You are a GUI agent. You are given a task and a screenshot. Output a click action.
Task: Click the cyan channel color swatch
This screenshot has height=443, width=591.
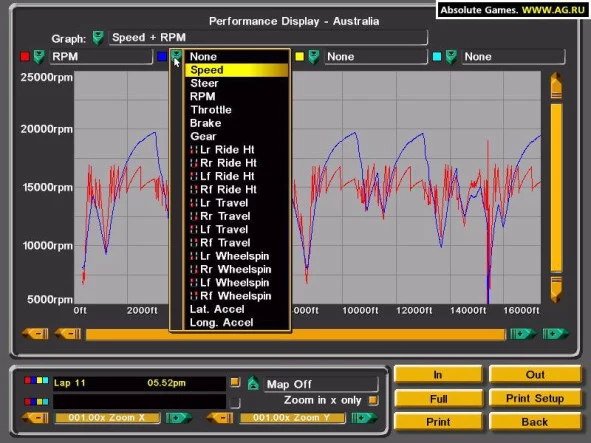click(x=437, y=57)
